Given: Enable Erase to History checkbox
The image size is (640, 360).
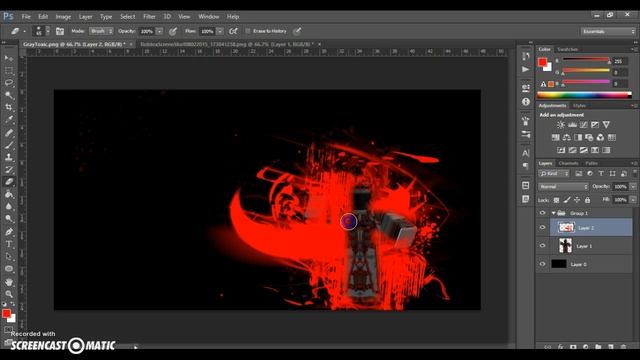Looking at the screenshot, I should (248, 31).
